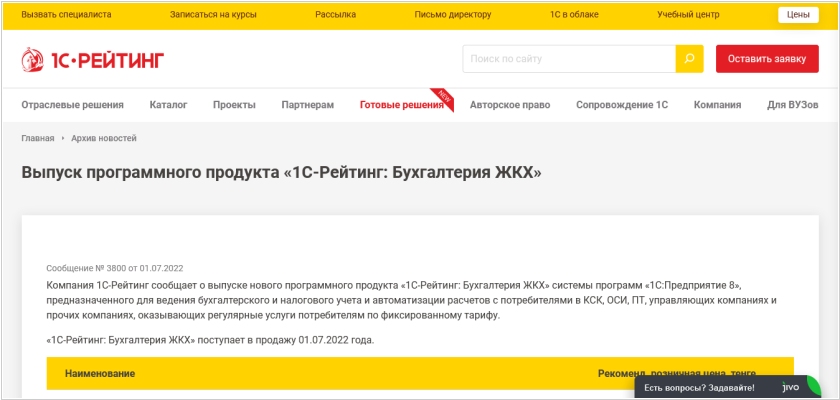Click the 1С-Рейтинг logo
The height and width of the screenshot is (400, 840).
[93, 59]
